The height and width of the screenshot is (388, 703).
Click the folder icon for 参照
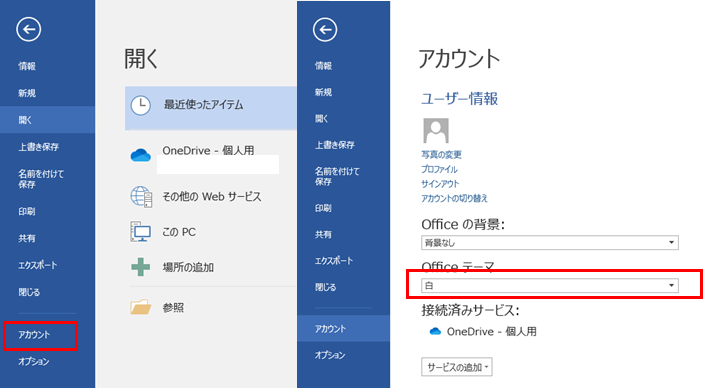coord(141,307)
